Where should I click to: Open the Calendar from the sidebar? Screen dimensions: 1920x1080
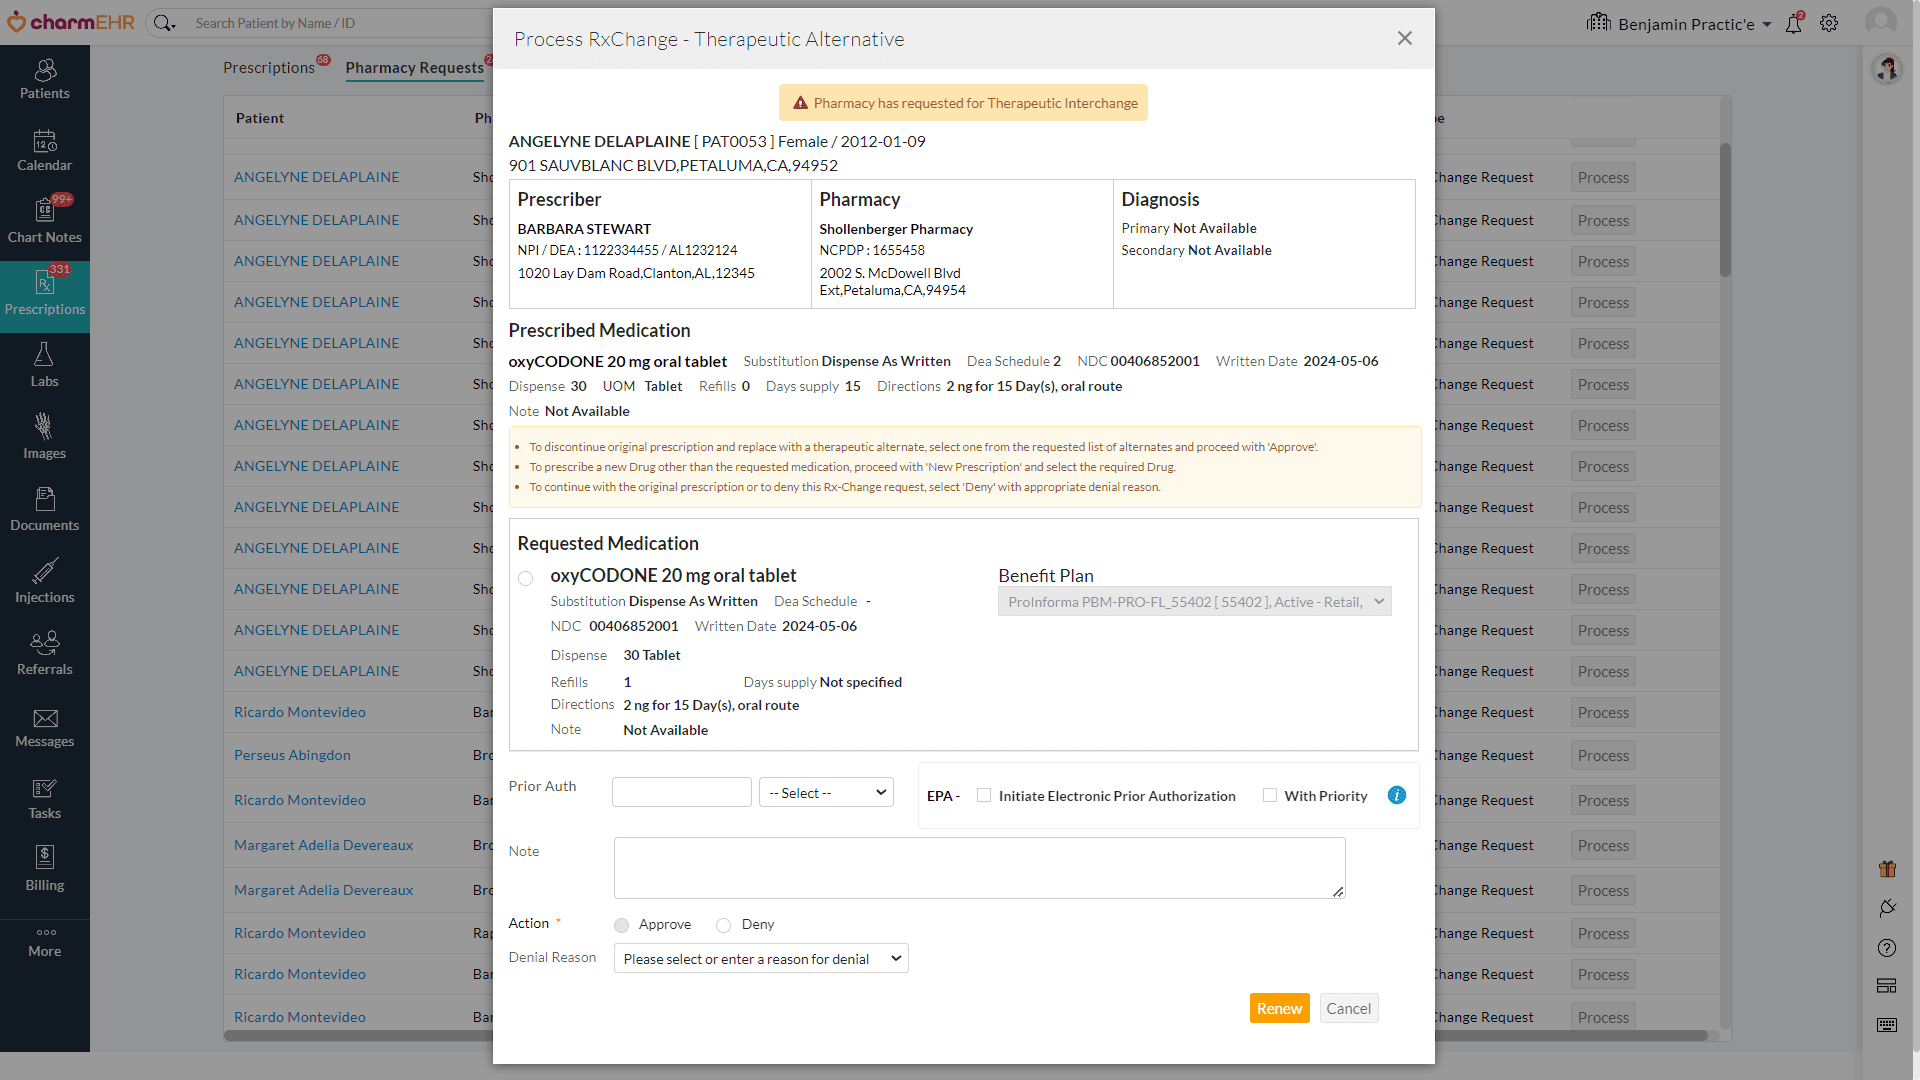point(44,150)
